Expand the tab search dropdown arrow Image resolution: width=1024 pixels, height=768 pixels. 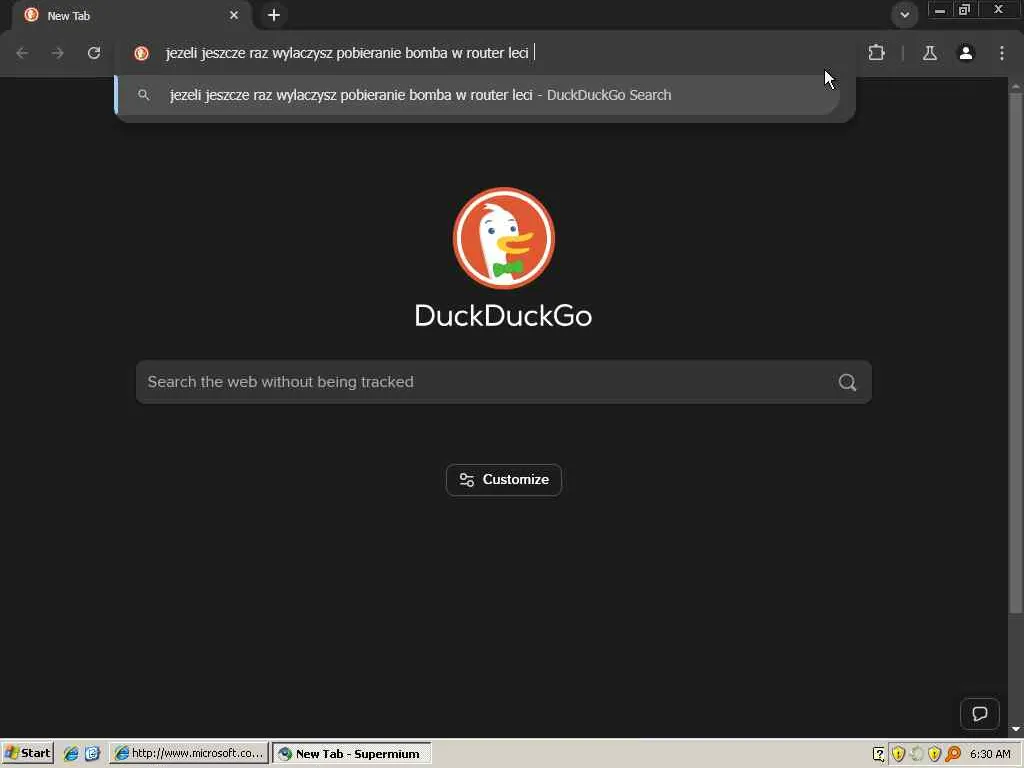coord(904,14)
